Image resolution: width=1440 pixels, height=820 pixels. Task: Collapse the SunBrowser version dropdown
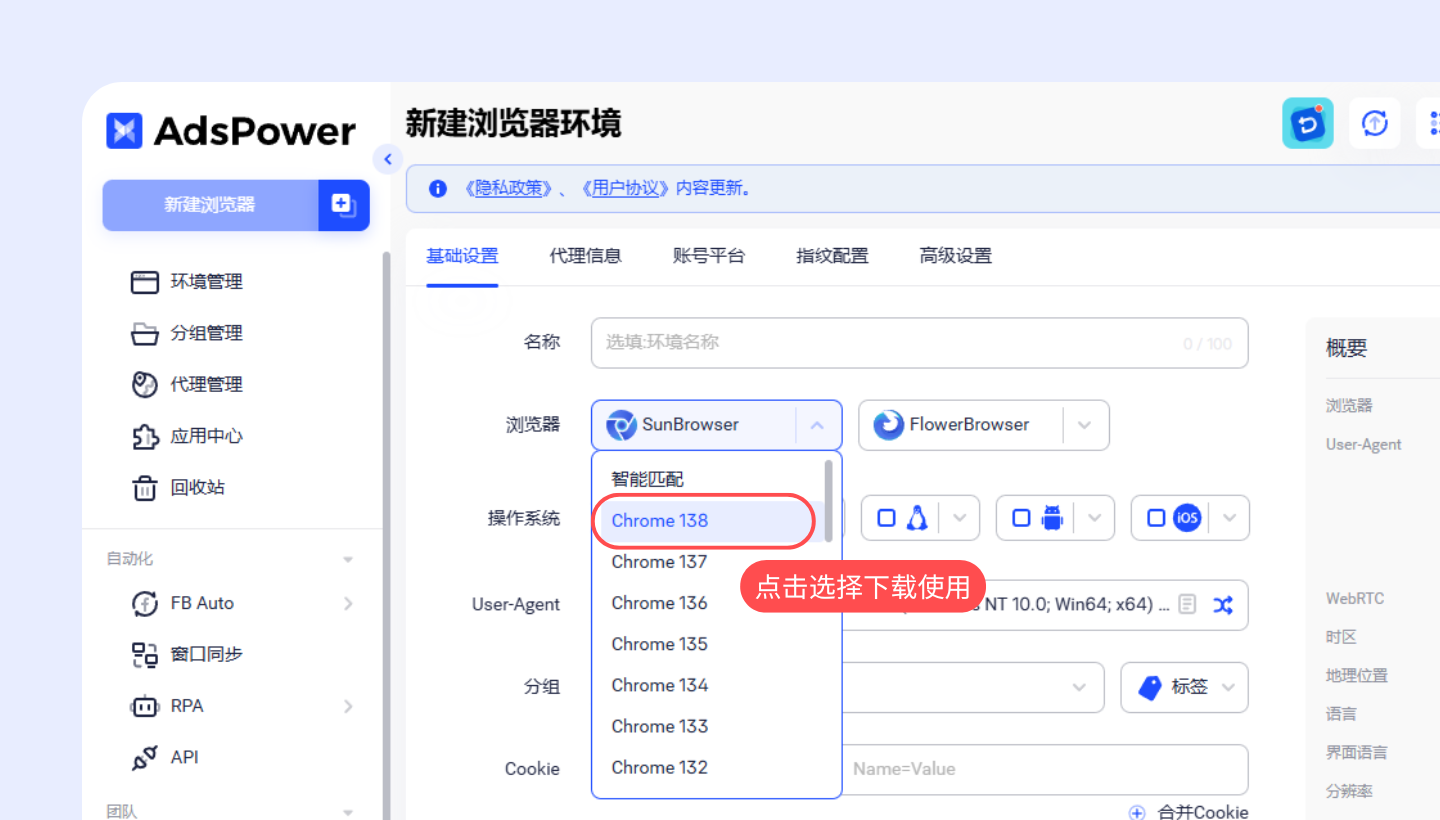[x=818, y=425]
